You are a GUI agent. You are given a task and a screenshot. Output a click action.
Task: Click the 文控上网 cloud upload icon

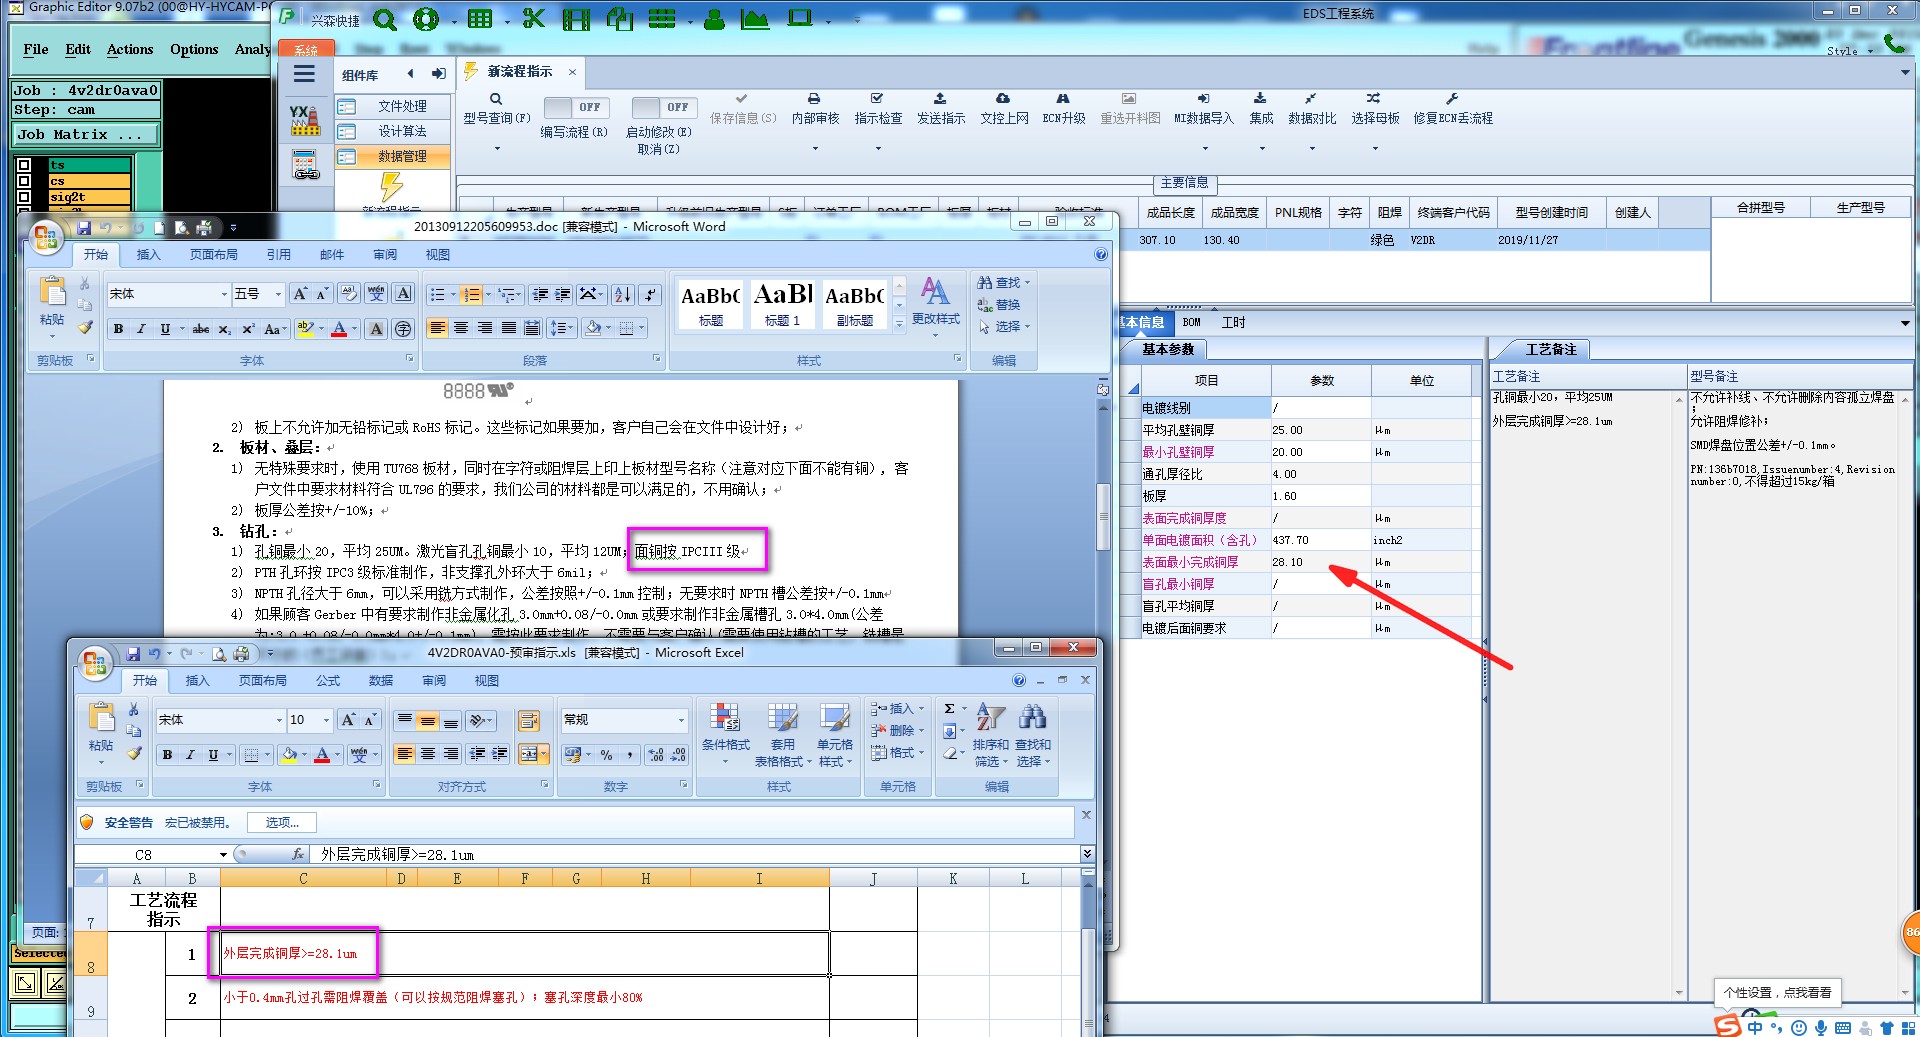pos(1003,99)
